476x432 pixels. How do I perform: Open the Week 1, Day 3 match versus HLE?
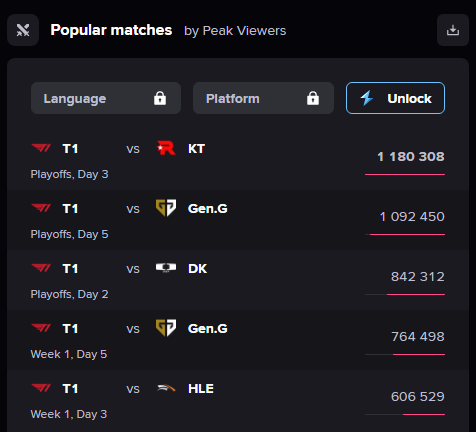(238, 400)
